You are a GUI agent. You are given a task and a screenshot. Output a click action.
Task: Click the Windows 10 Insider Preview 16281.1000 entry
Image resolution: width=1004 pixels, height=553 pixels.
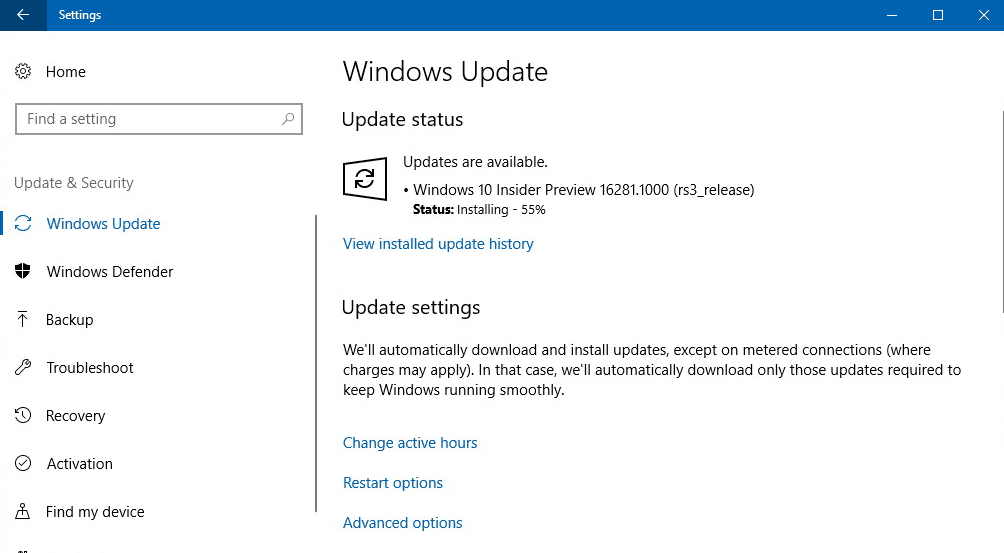pos(583,190)
